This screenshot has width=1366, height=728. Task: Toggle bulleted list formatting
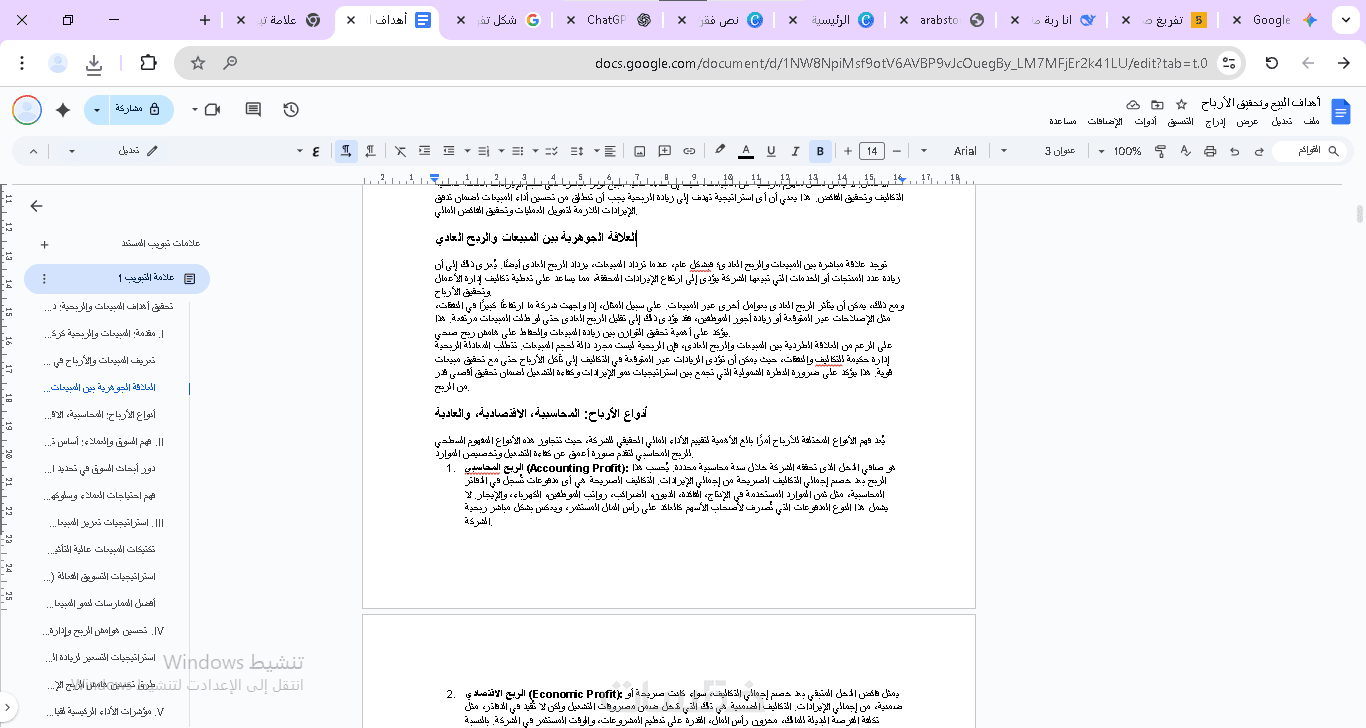click(516, 151)
